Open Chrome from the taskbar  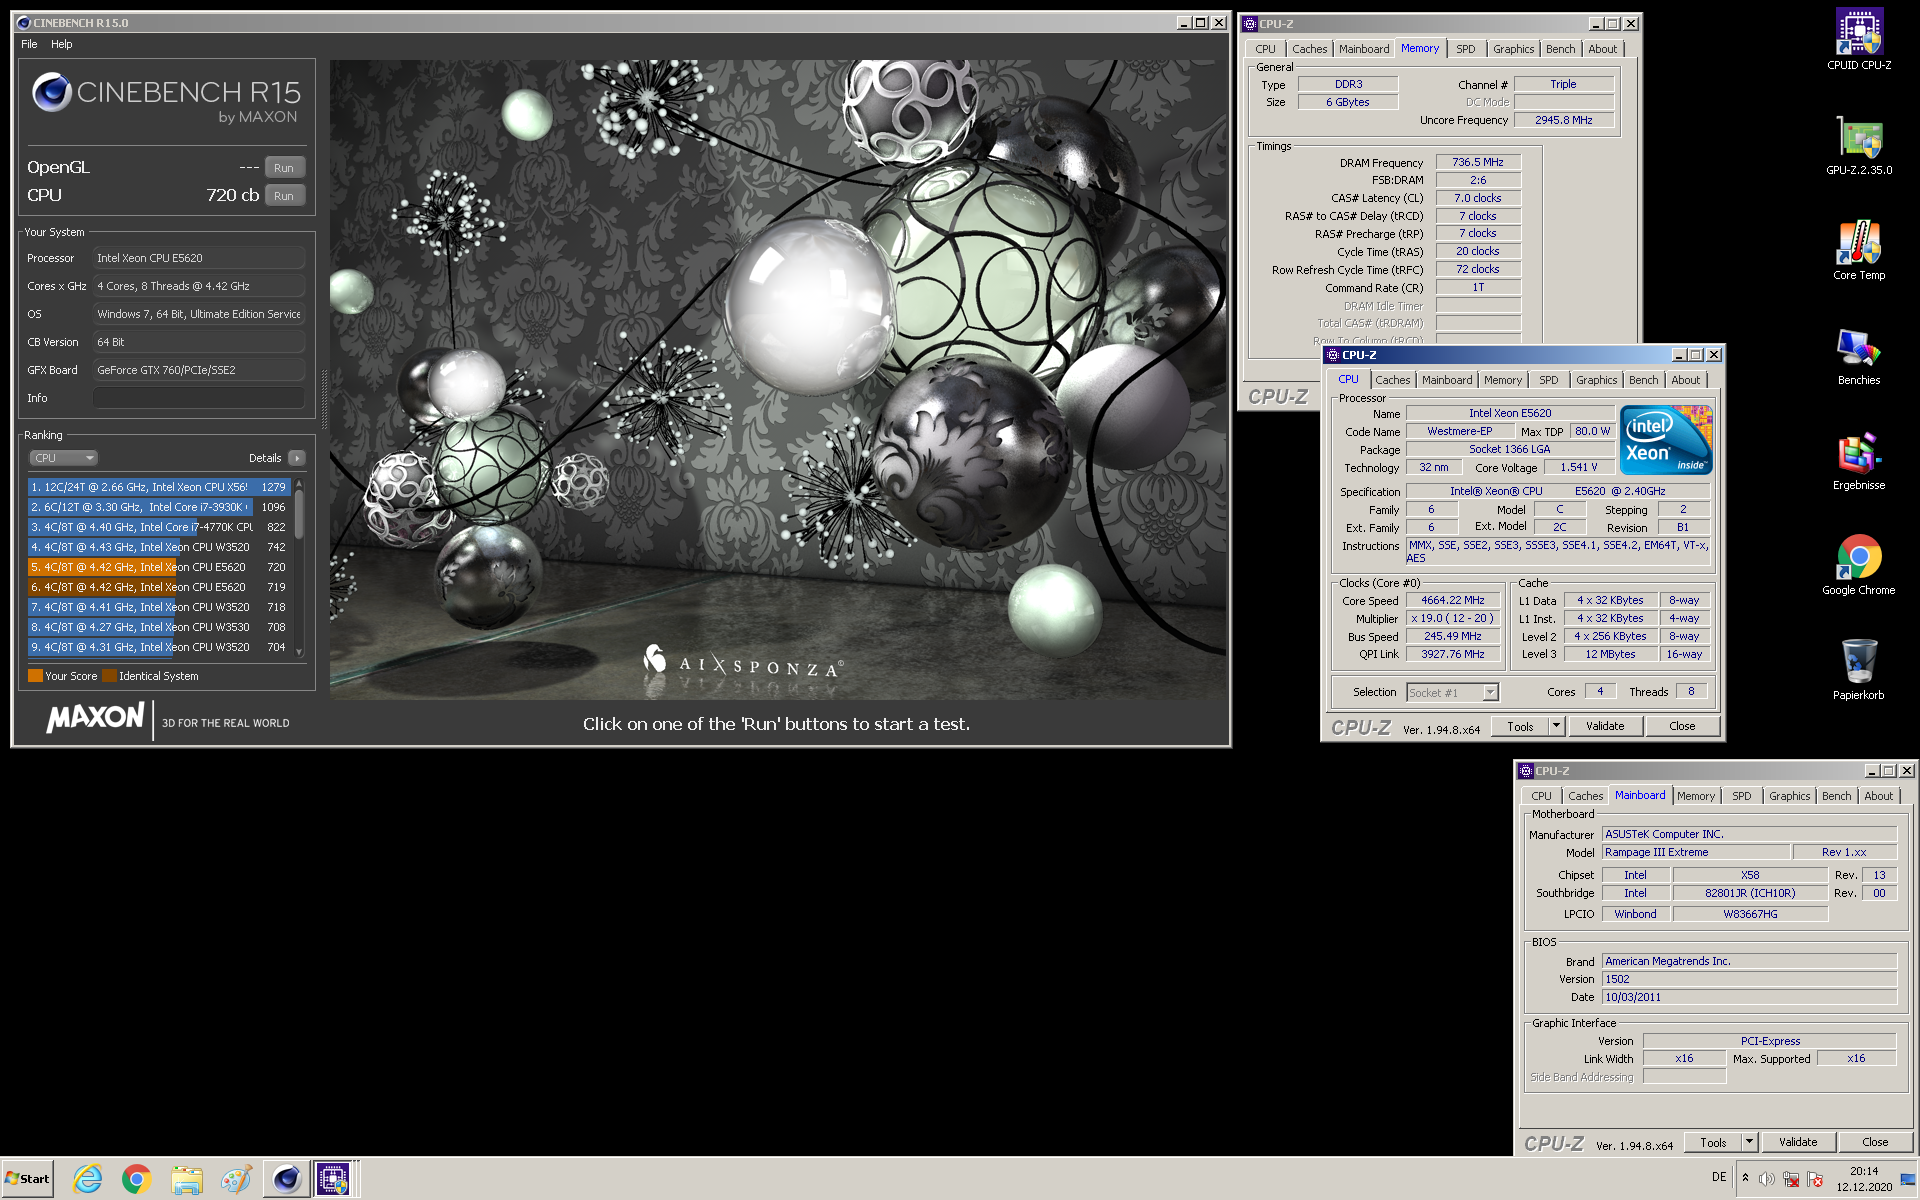137,1179
